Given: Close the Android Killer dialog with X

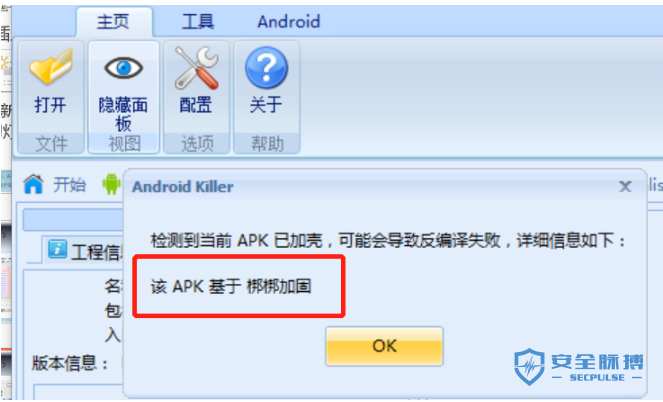Looking at the screenshot, I should (625, 186).
